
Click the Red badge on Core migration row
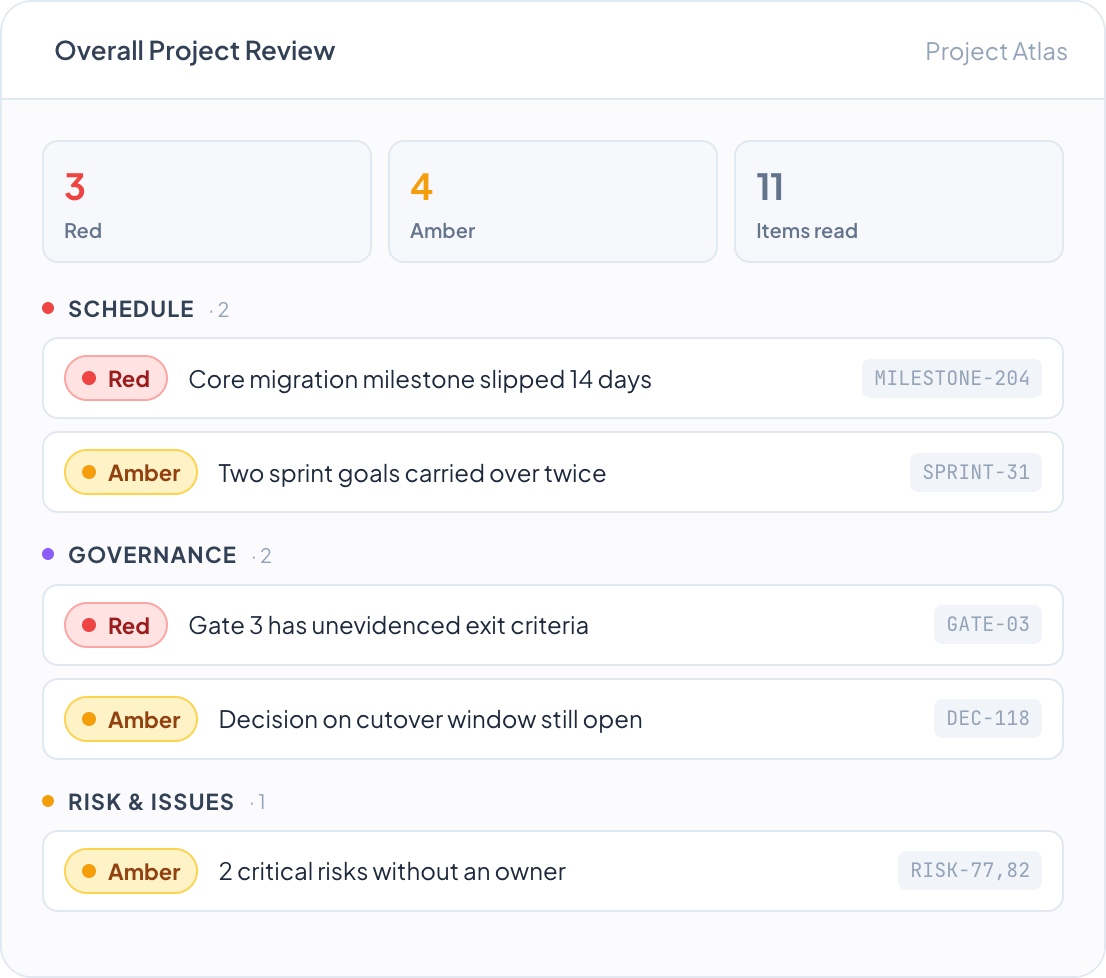pos(116,379)
